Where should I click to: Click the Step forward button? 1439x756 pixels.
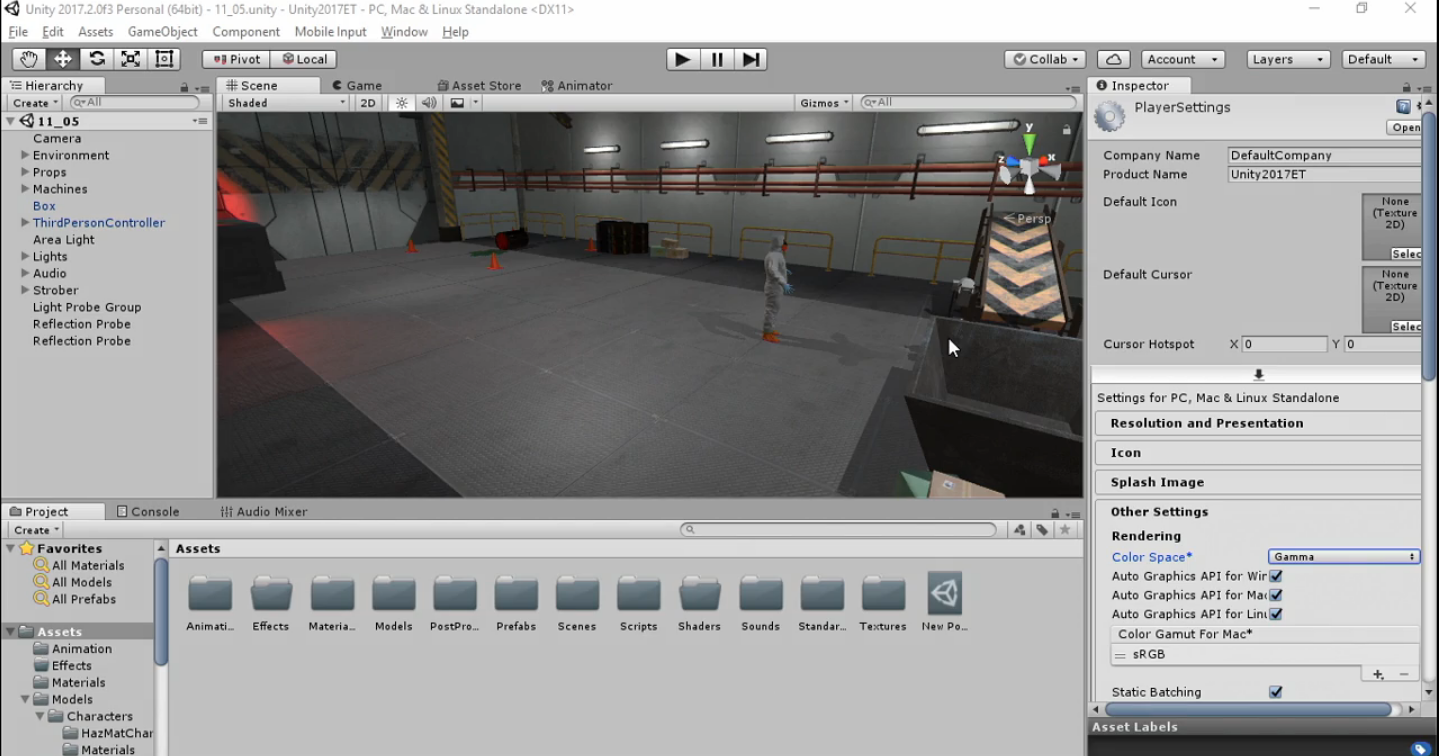pos(751,59)
